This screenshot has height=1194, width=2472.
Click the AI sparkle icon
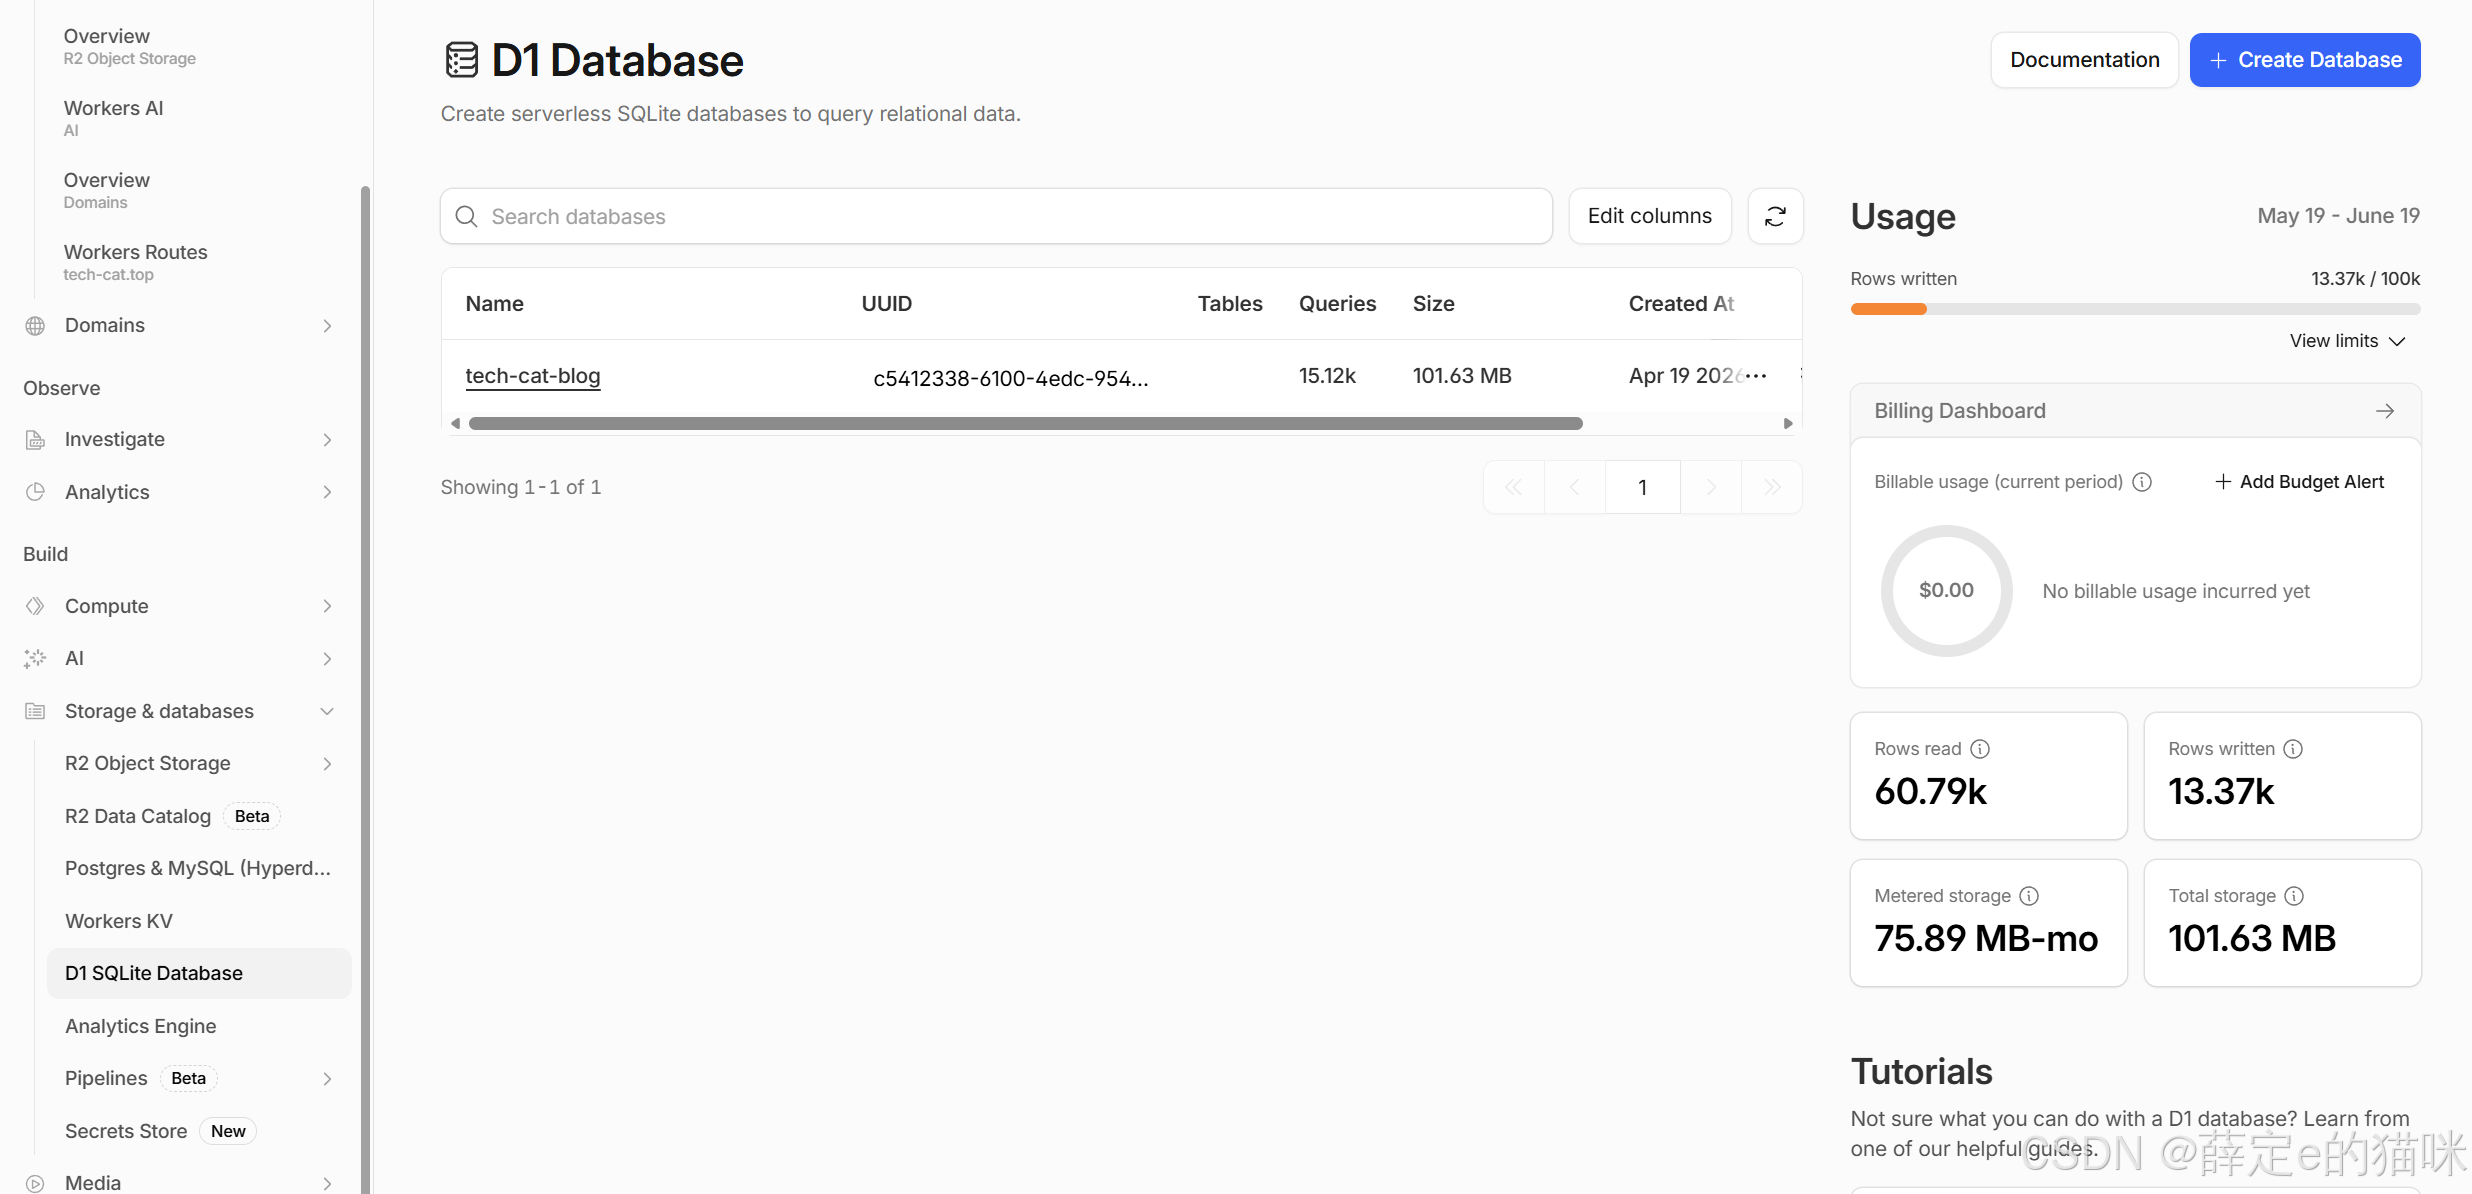click(x=35, y=658)
